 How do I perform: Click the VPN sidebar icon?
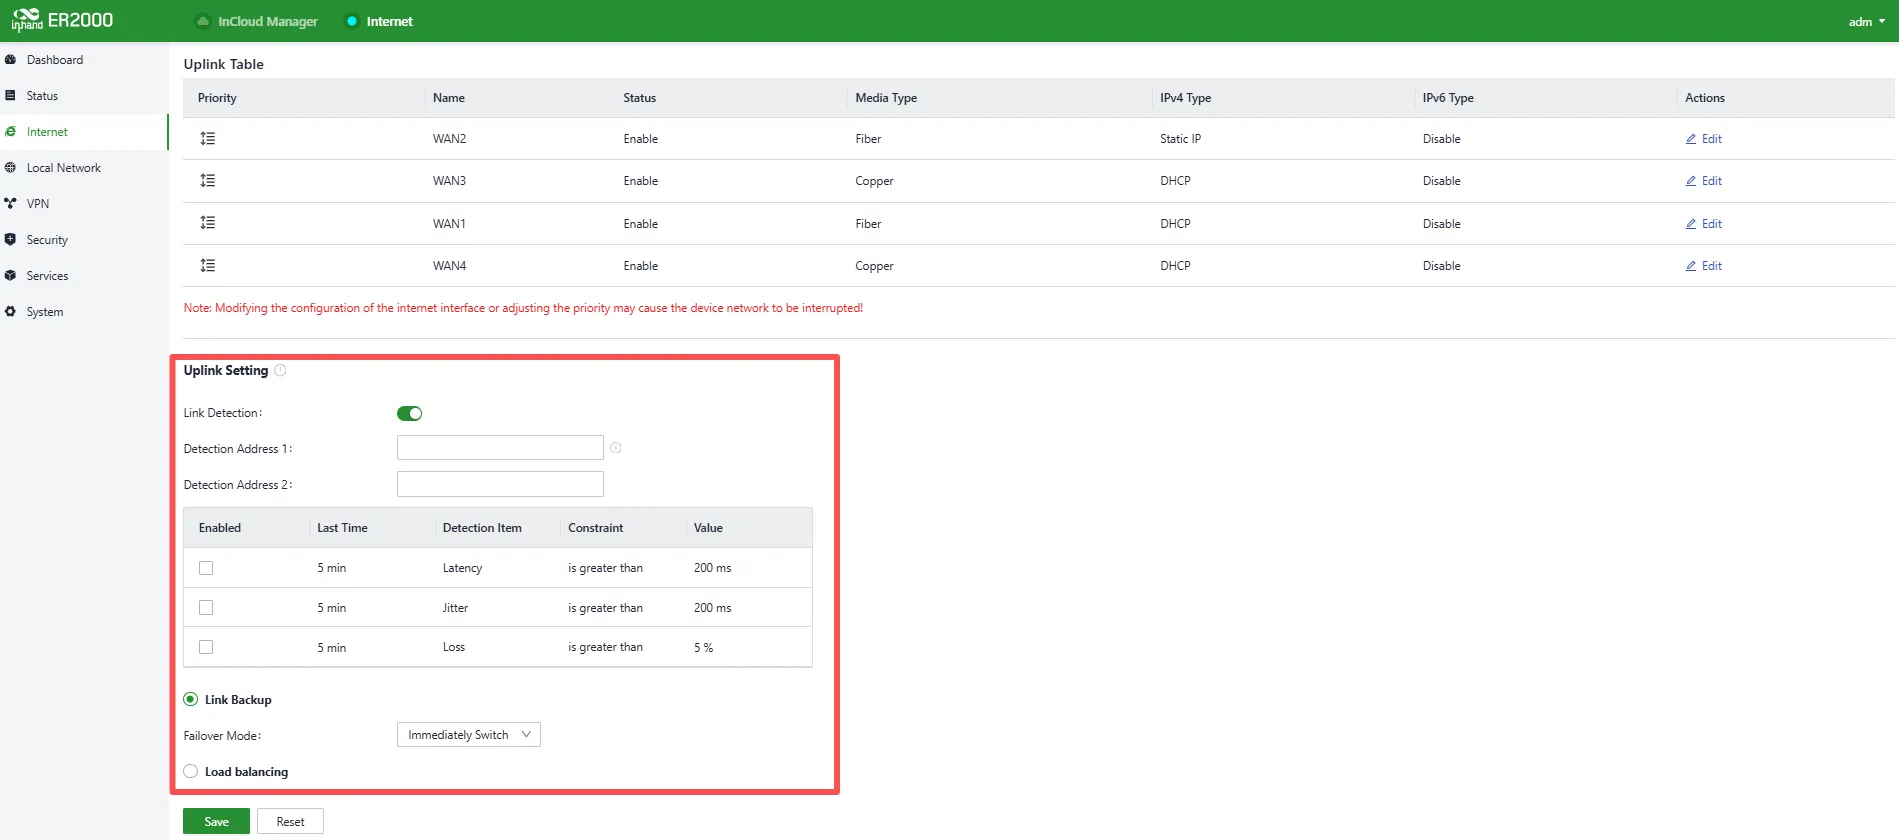tap(10, 204)
